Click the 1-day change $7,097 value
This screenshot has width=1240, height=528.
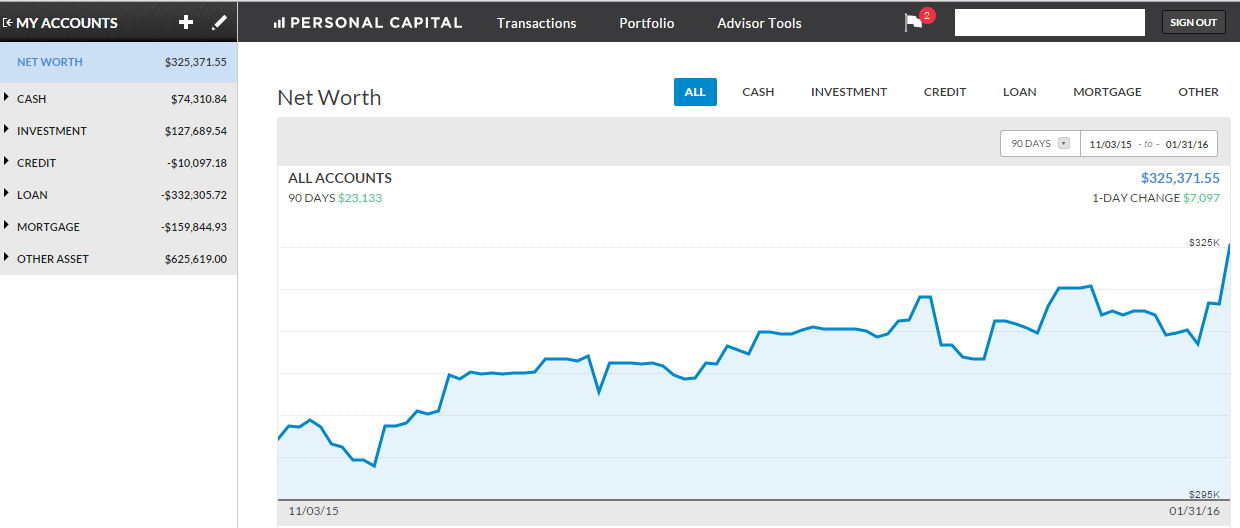[x=1201, y=198]
